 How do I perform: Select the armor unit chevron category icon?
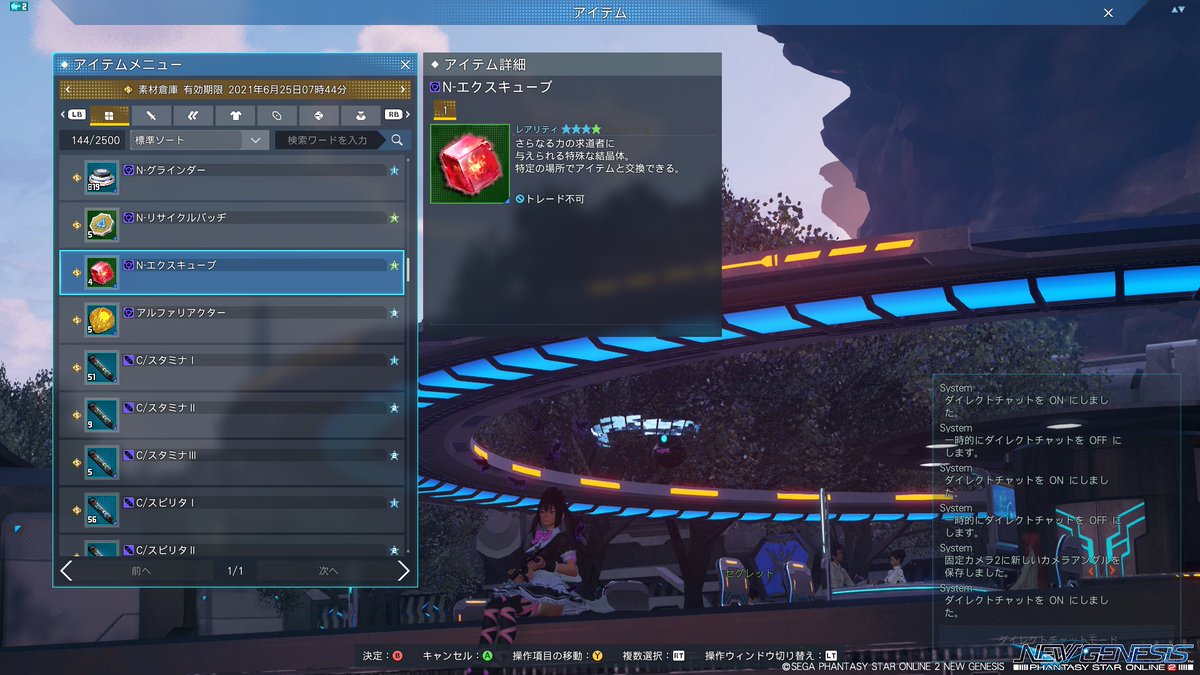pyautogui.click(x=191, y=115)
